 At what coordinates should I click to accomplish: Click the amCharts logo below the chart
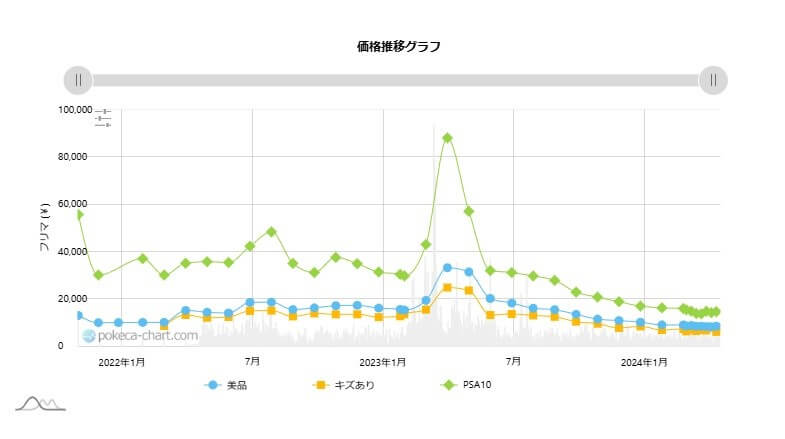pyautogui.click(x=40, y=403)
